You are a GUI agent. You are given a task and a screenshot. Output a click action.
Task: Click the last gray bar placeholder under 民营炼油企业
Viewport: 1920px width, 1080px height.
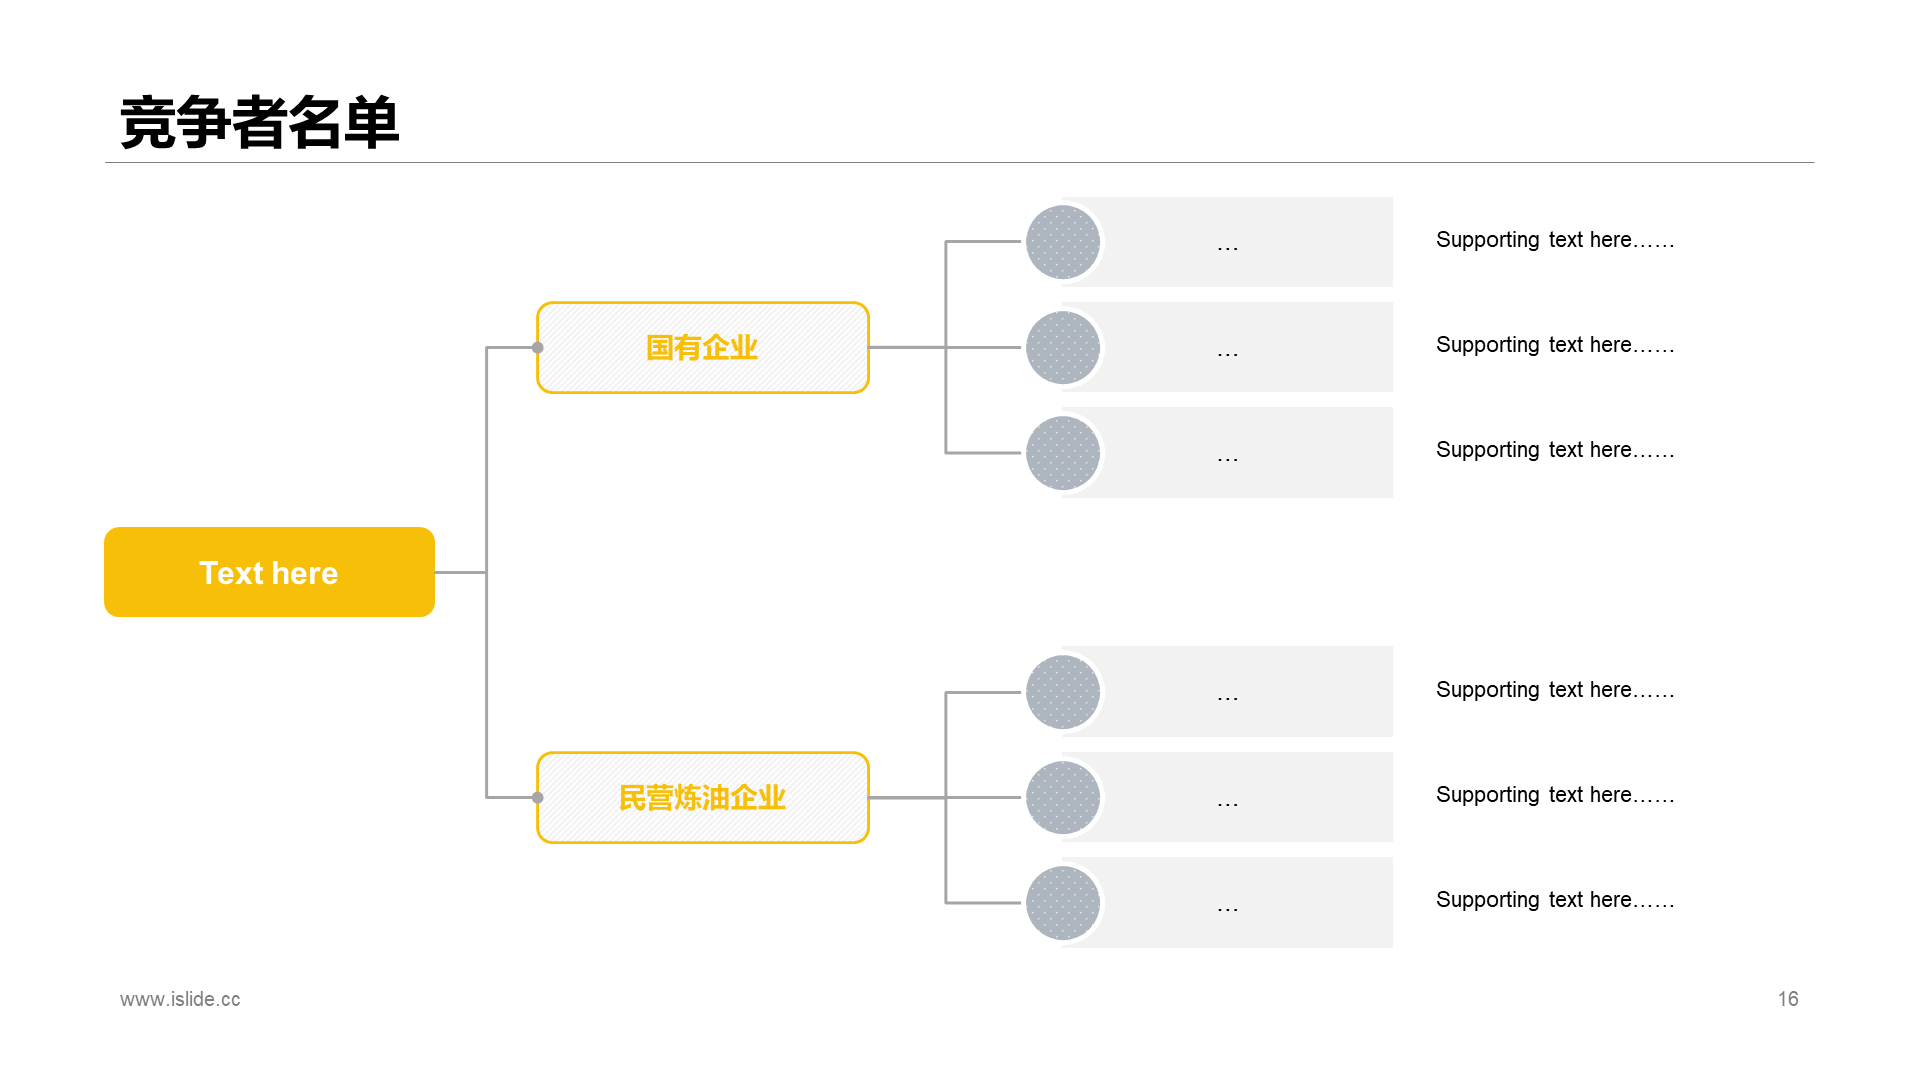click(x=1228, y=903)
